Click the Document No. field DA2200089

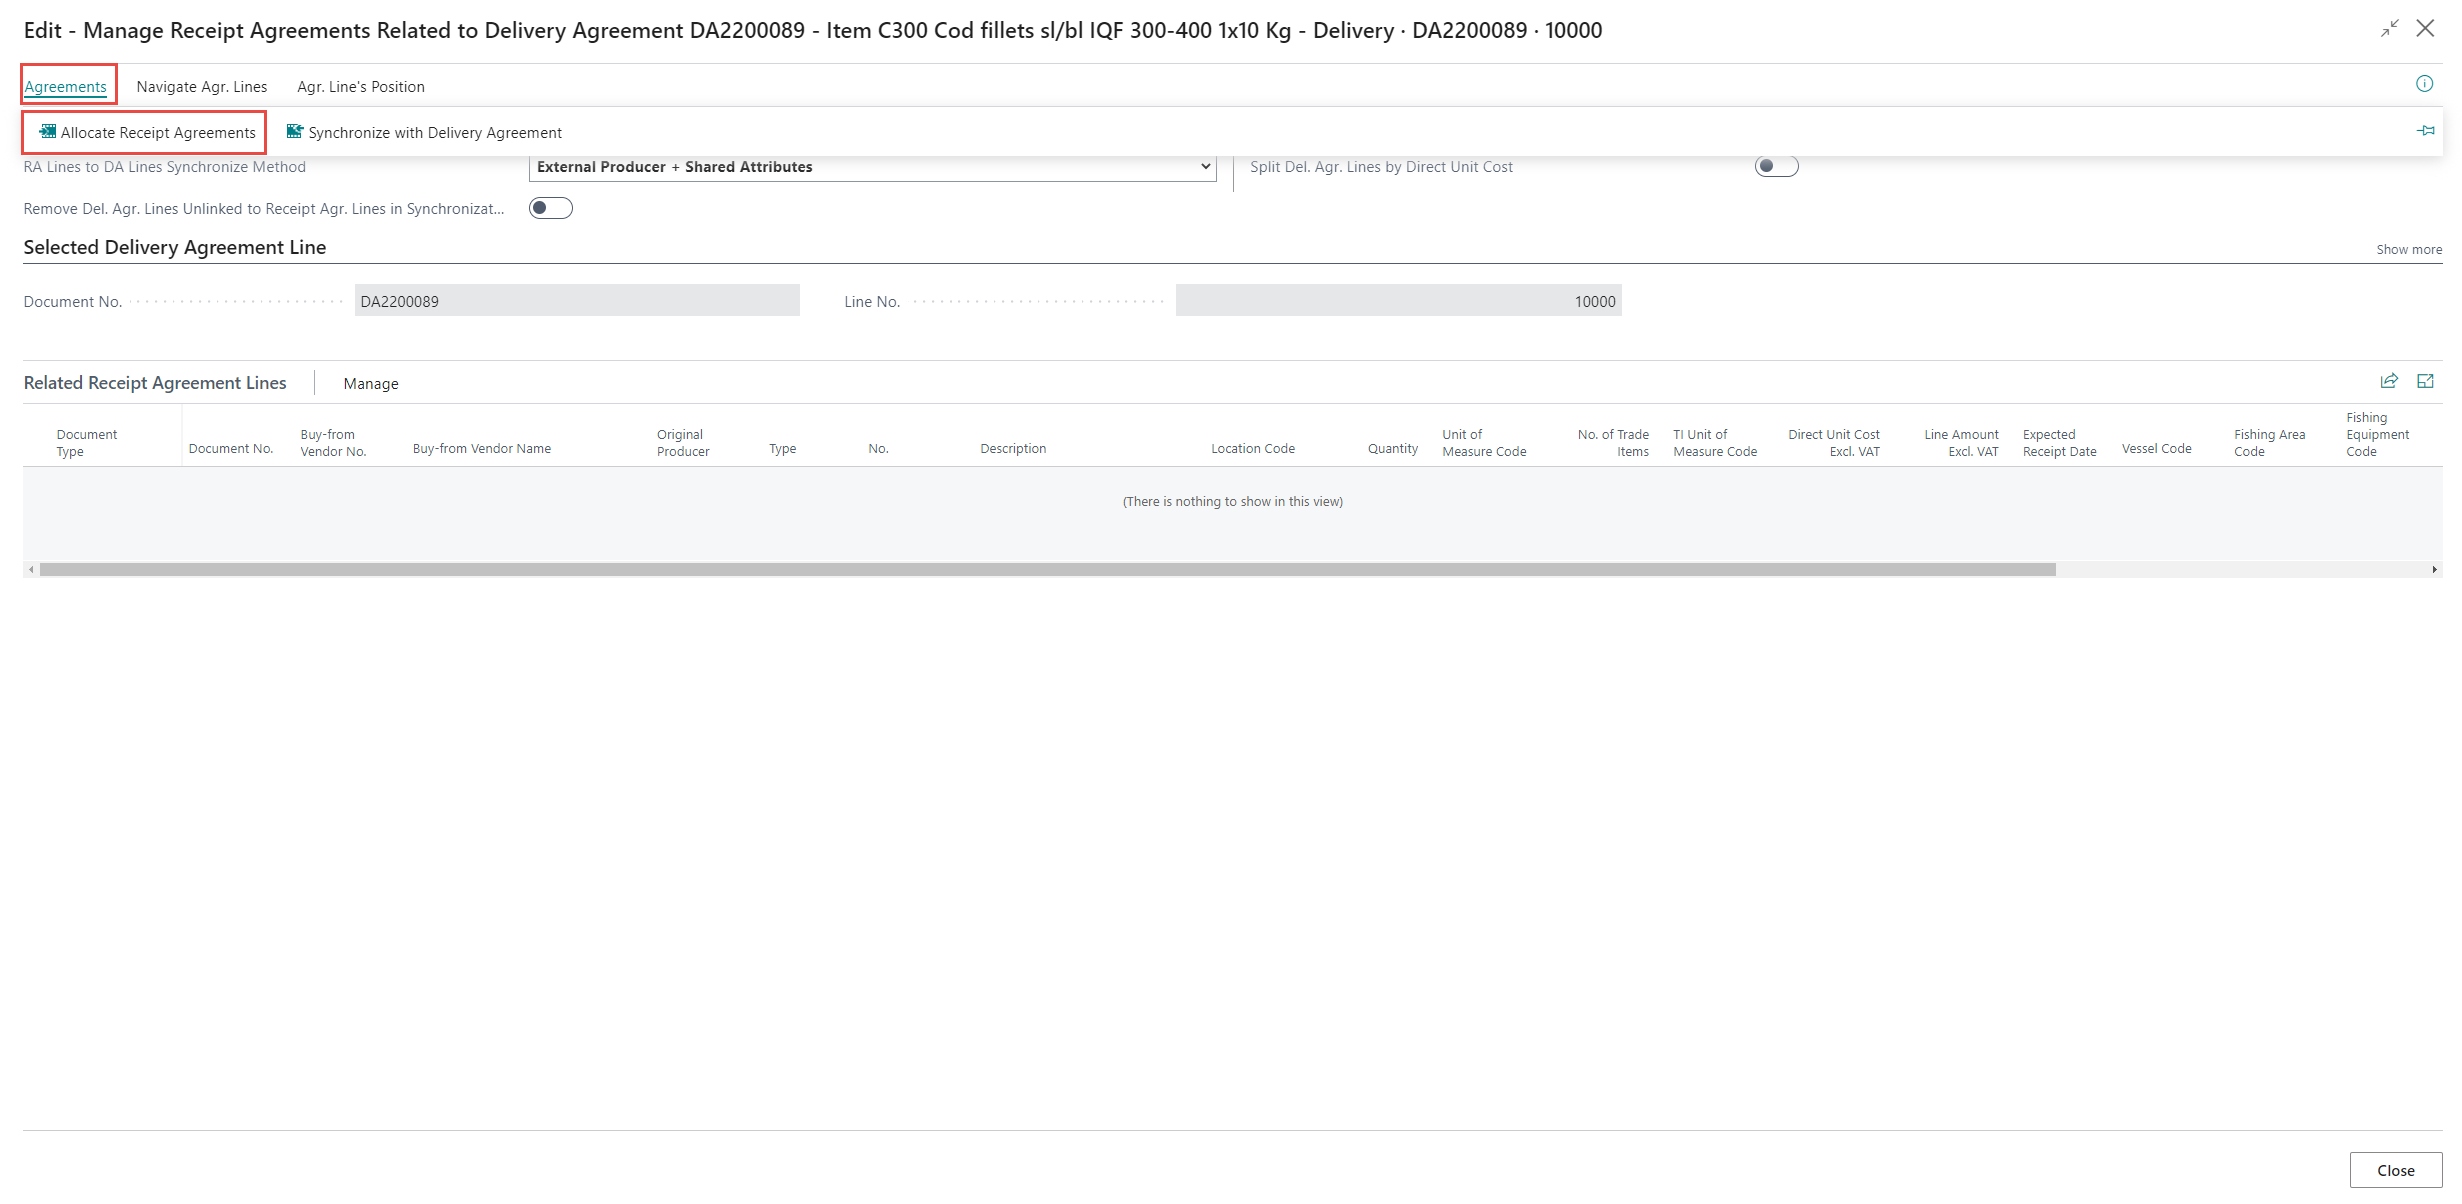576,301
